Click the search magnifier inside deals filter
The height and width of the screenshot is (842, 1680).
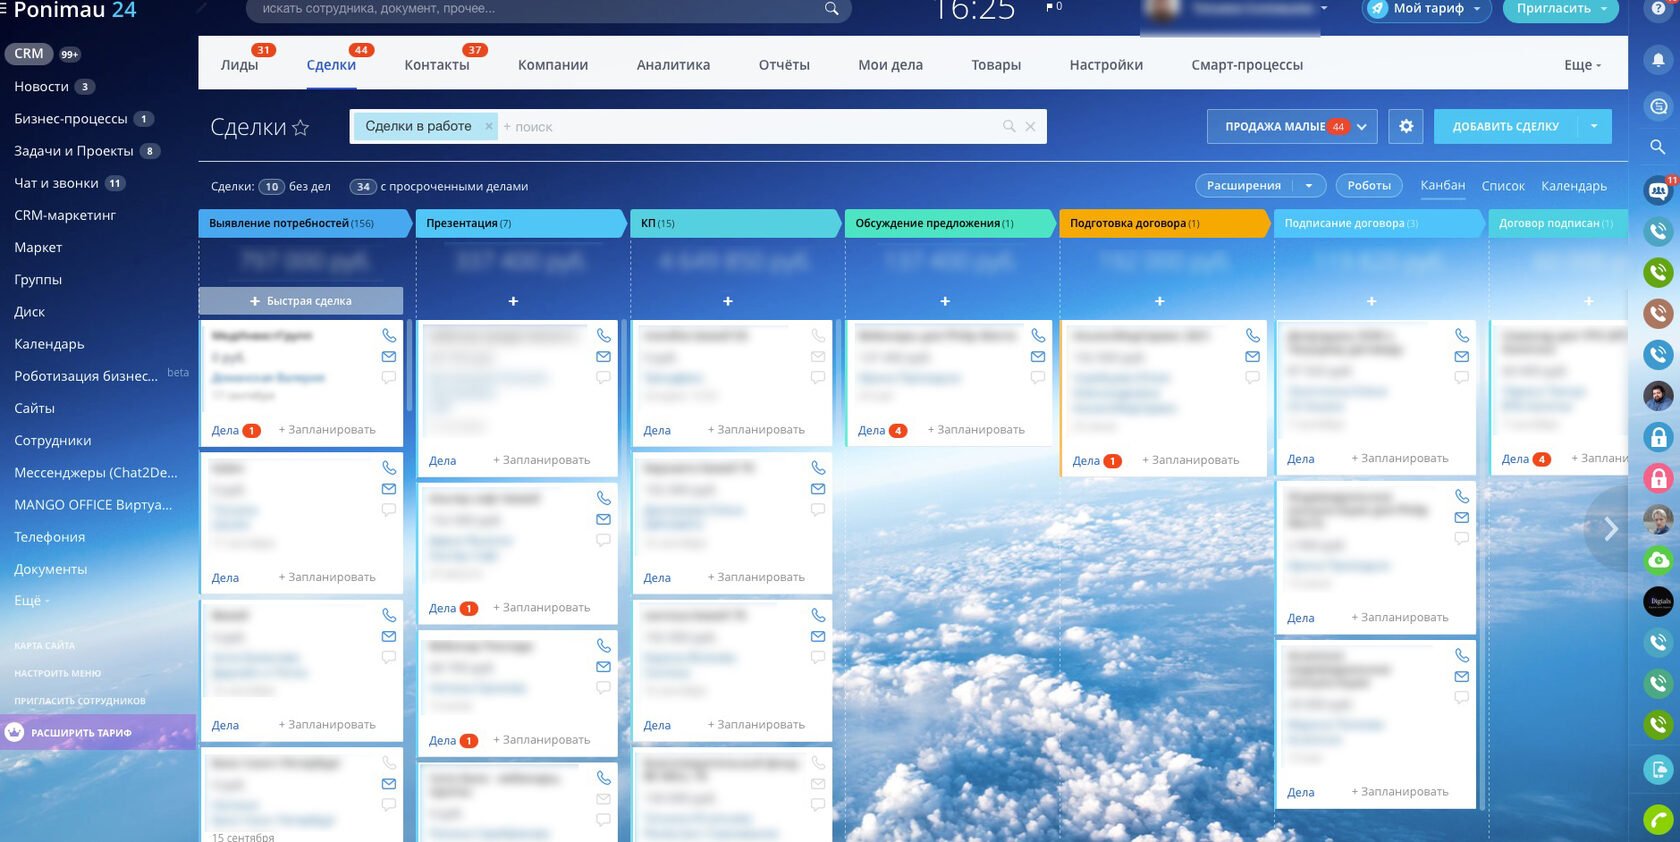(x=1009, y=126)
